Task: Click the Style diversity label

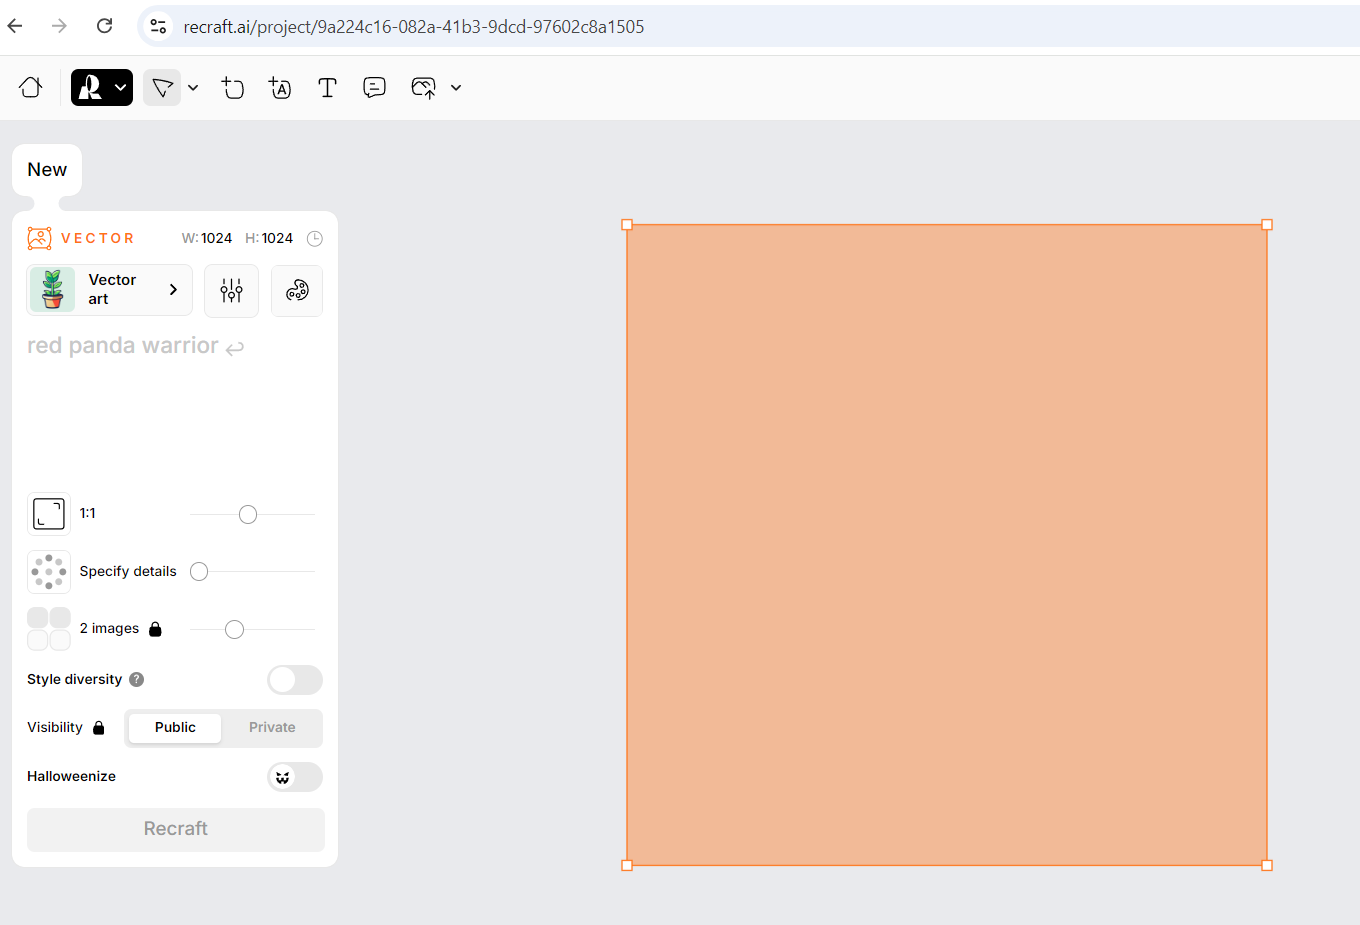Action: (74, 679)
